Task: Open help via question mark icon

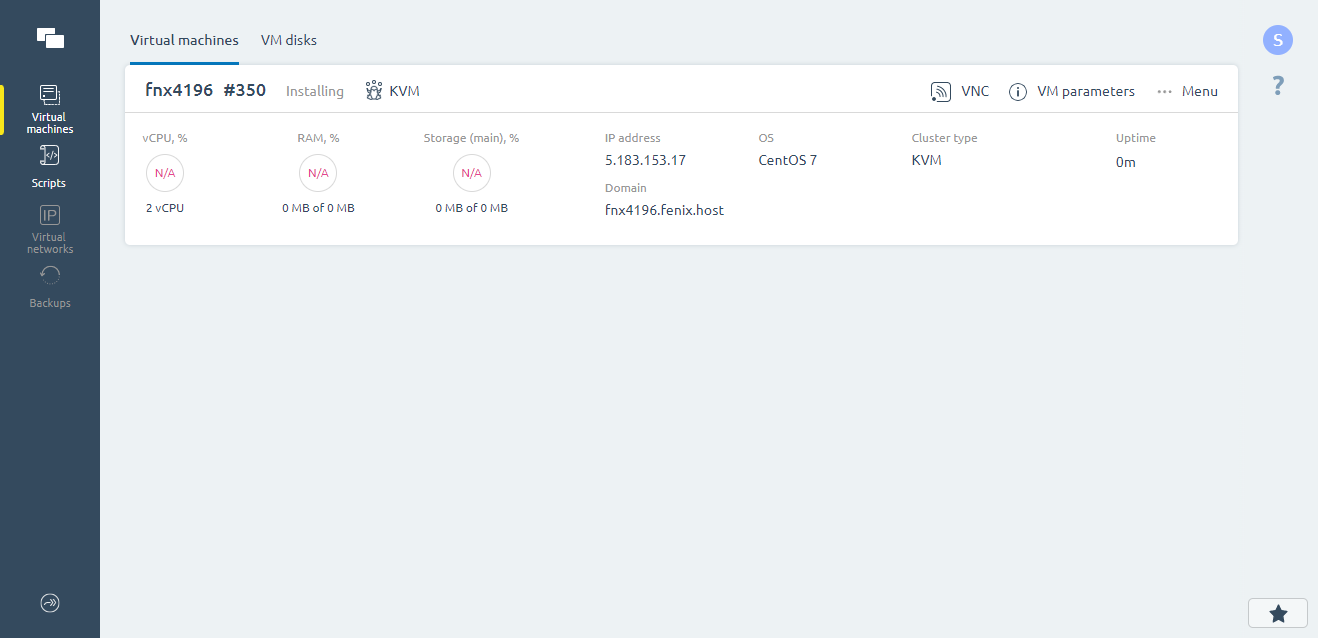Action: [1277, 86]
